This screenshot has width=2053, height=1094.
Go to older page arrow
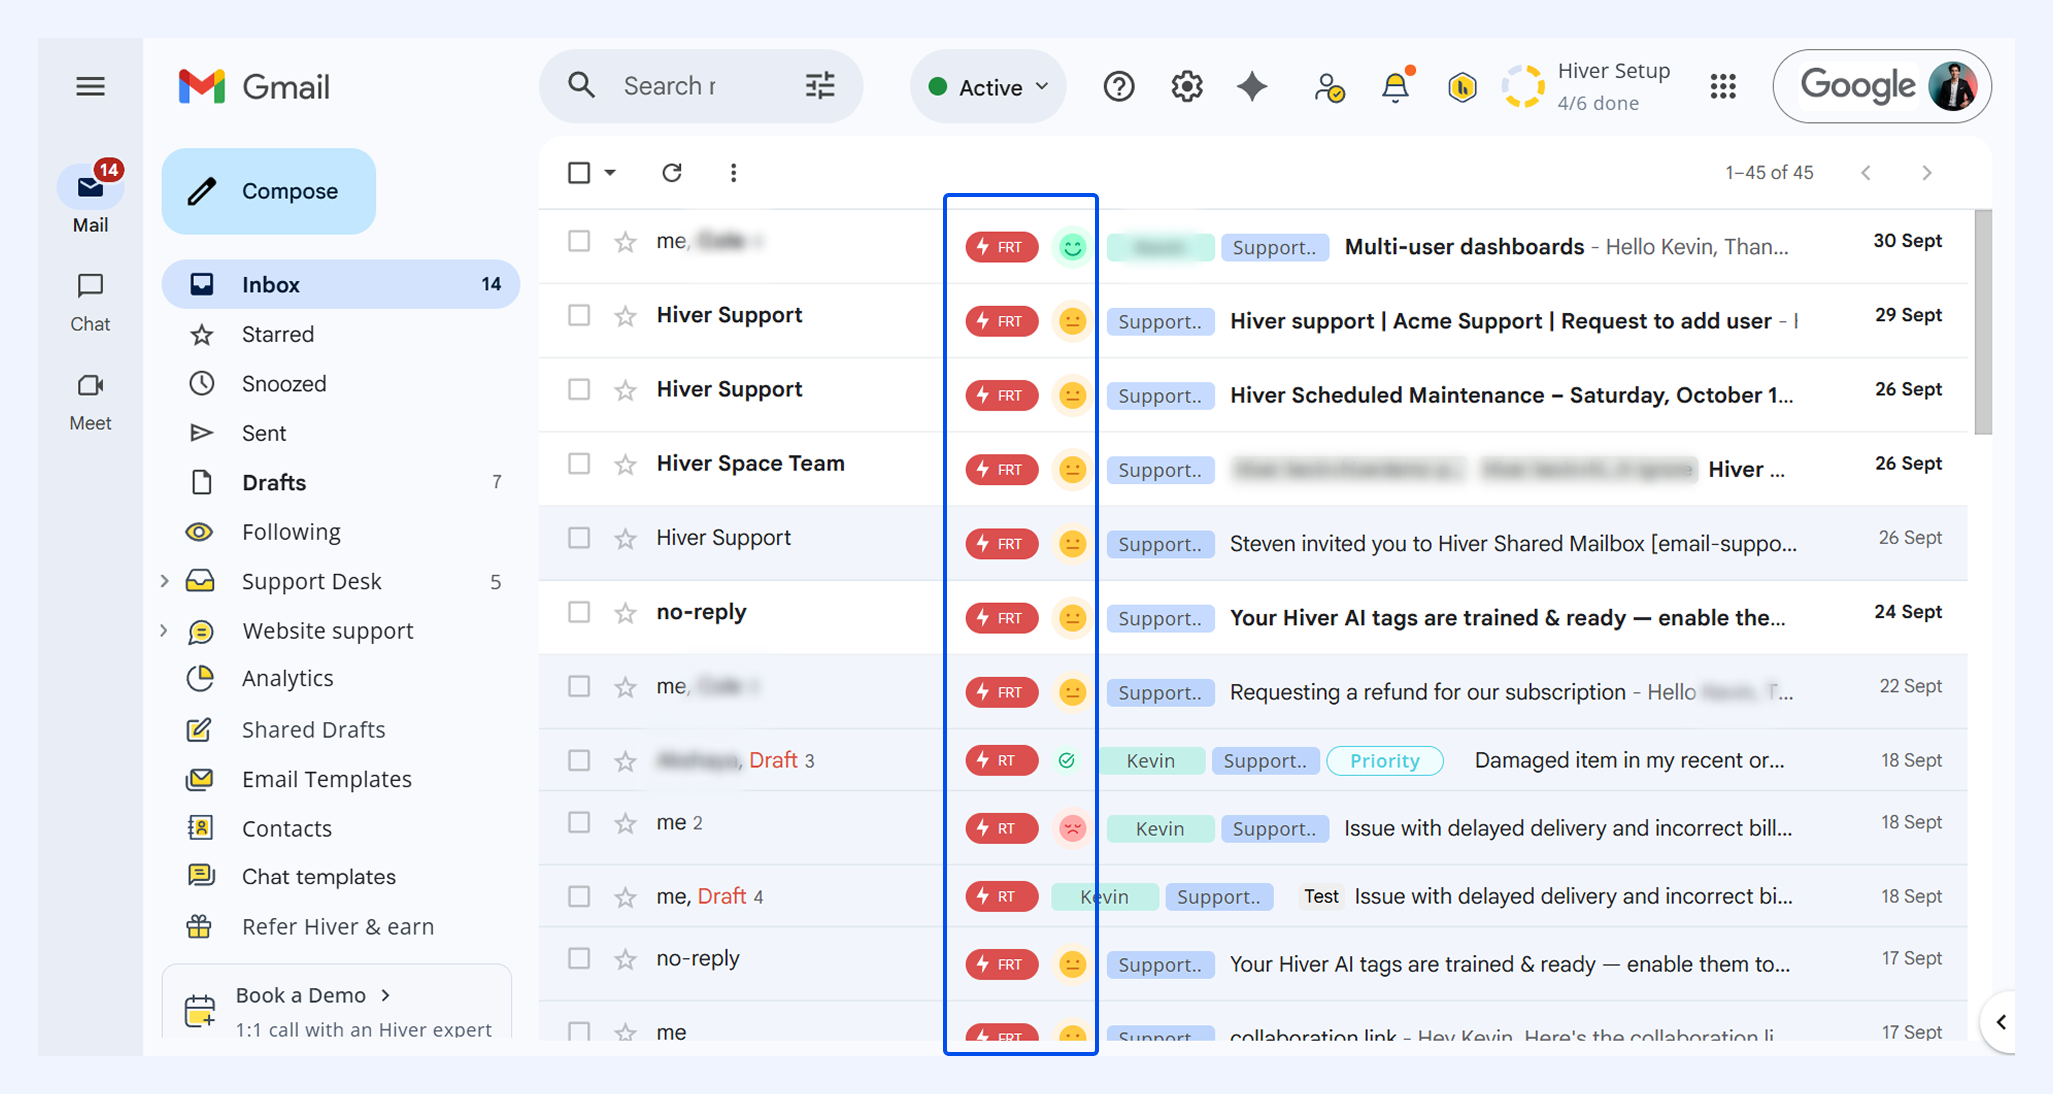pyautogui.click(x=1927, y=173)
